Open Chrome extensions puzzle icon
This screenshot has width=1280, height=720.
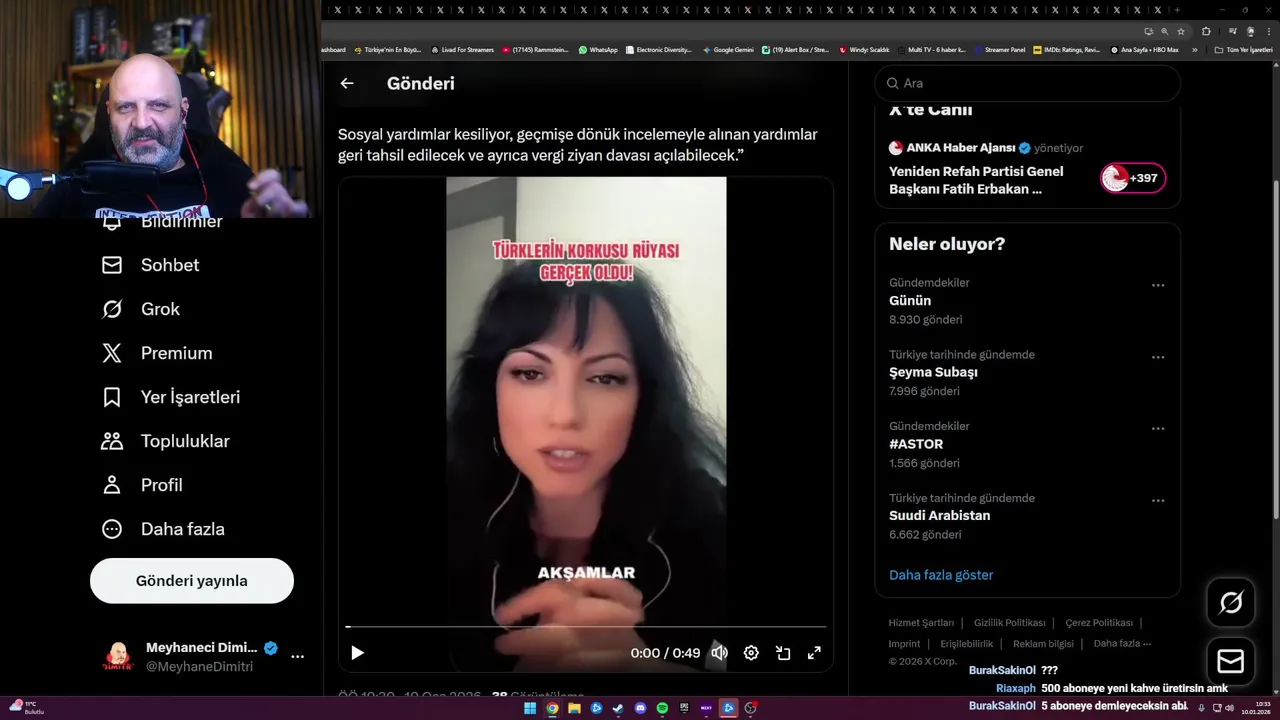(1206, 31)
